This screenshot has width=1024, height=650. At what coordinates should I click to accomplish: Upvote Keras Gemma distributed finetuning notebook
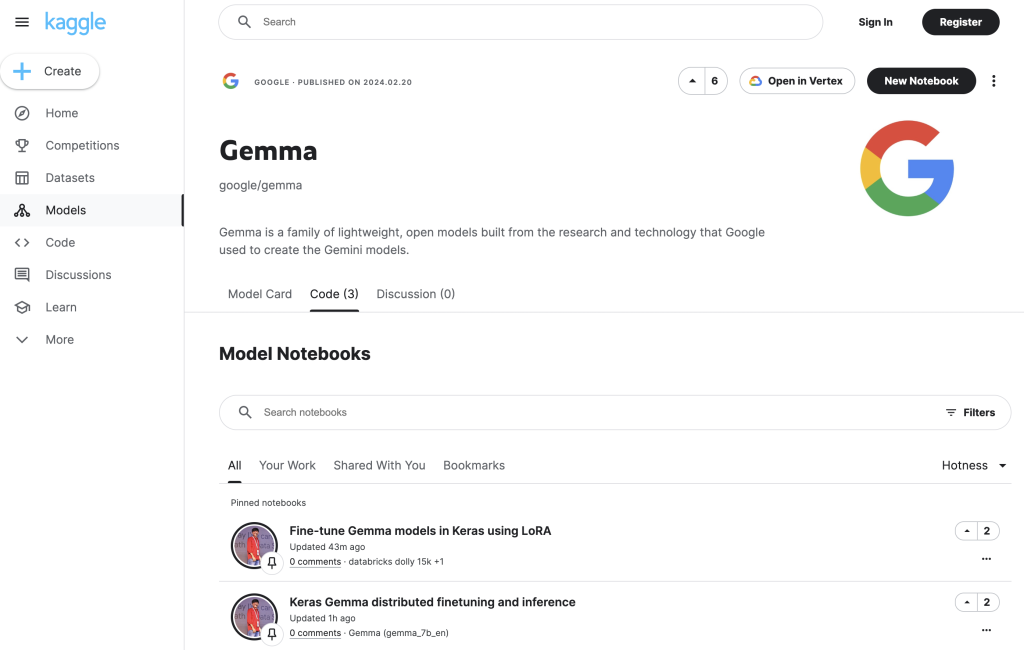tap(966, 602)
